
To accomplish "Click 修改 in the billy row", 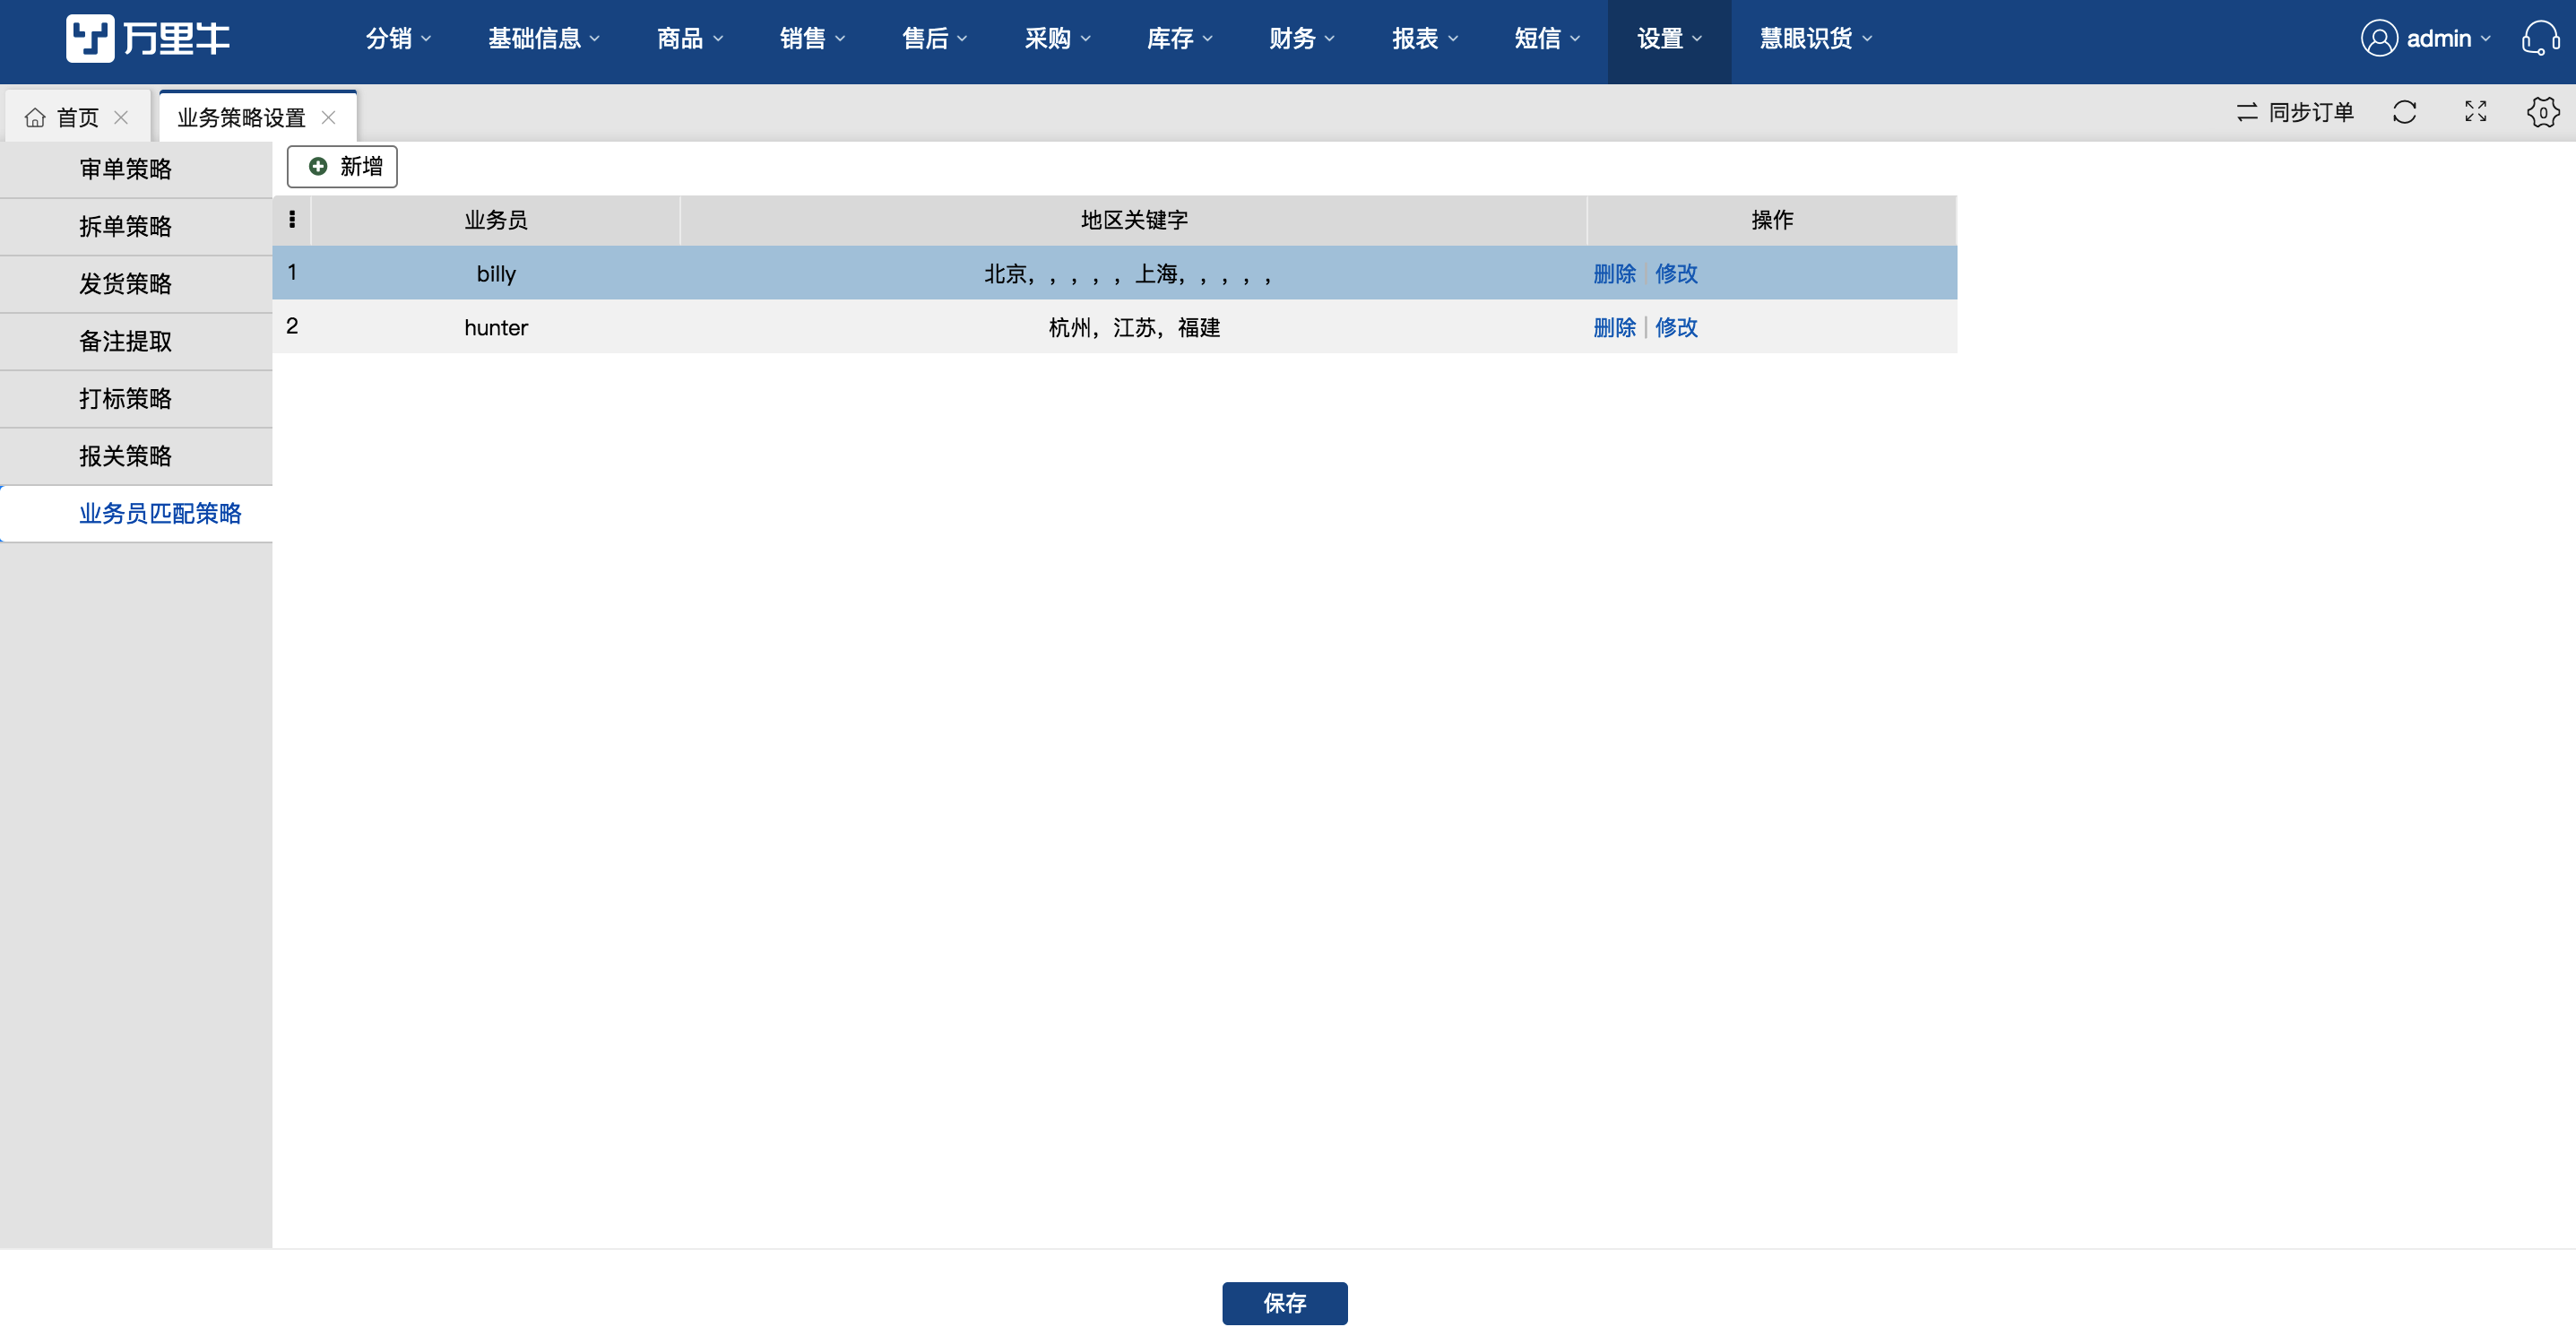I will (x=1676, y=273).
